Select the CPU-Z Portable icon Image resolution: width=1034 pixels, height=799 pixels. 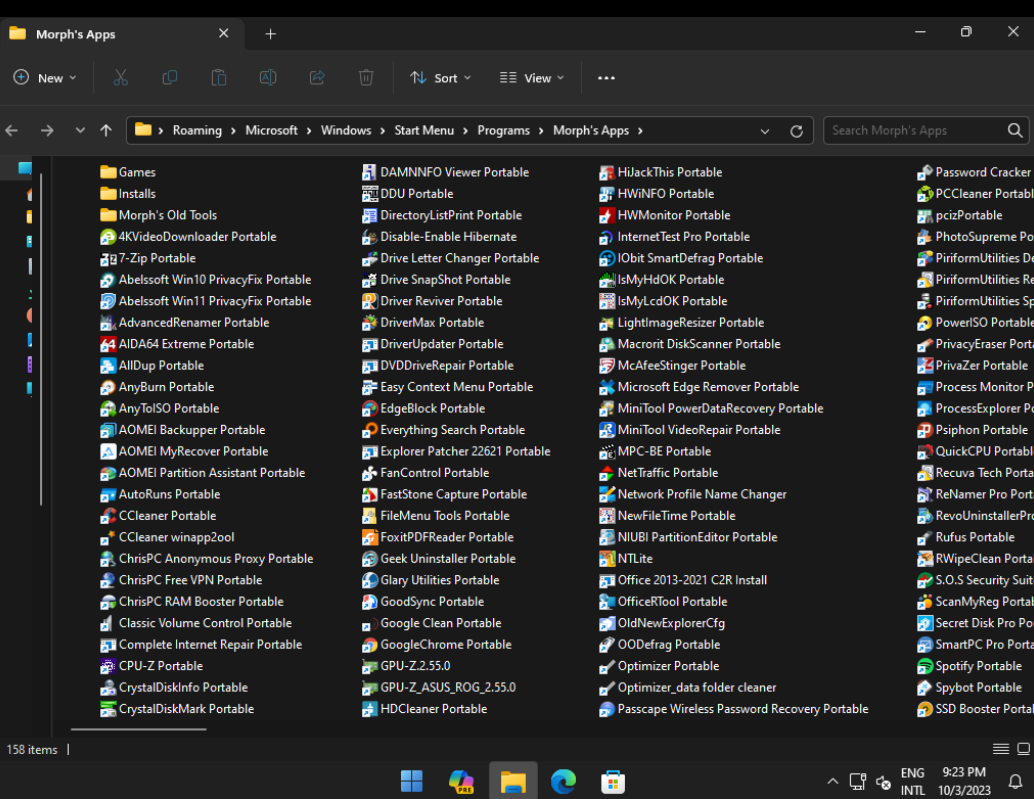tap(108, 666)
